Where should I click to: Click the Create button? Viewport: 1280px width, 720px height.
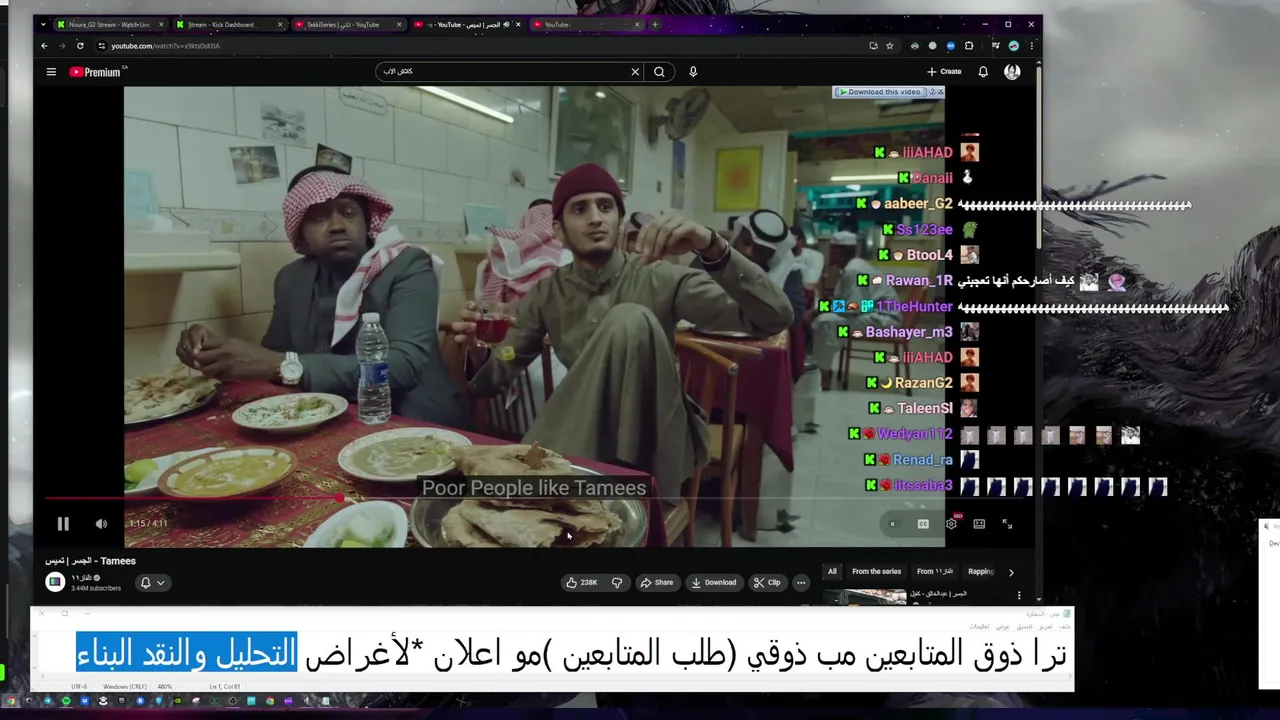[944, 72]
